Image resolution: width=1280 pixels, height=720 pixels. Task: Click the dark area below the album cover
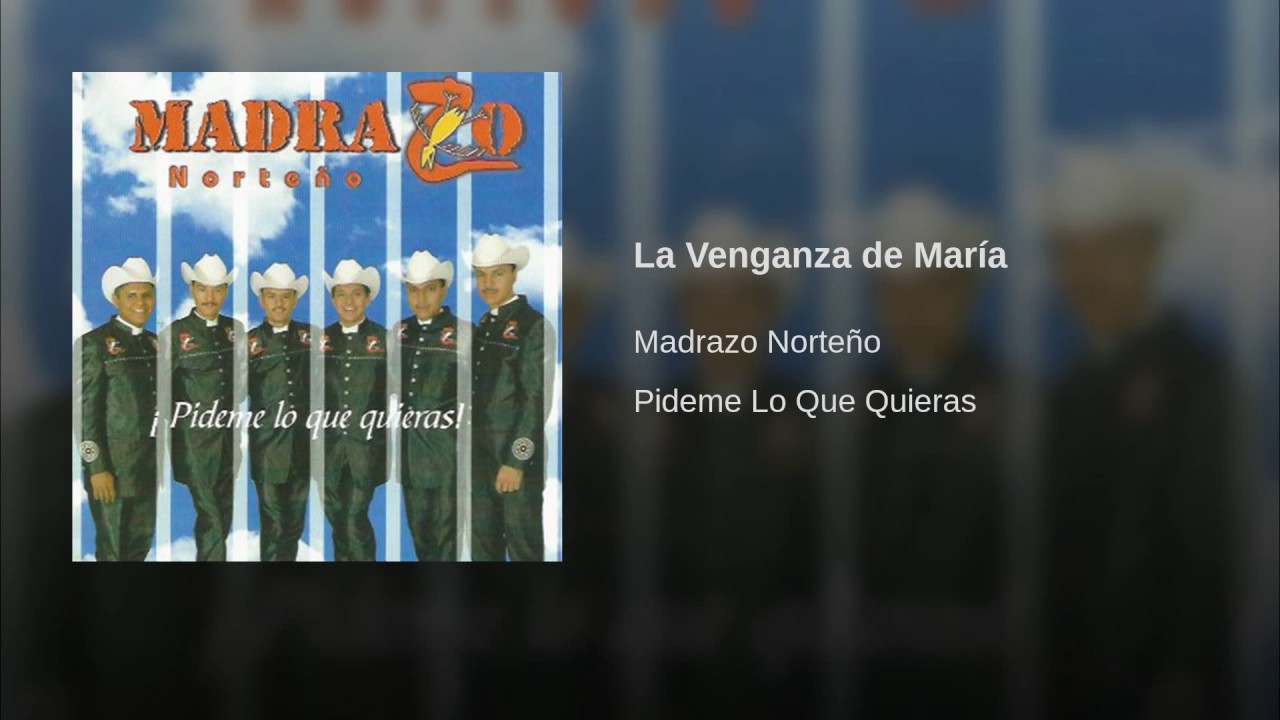point(317,640)
